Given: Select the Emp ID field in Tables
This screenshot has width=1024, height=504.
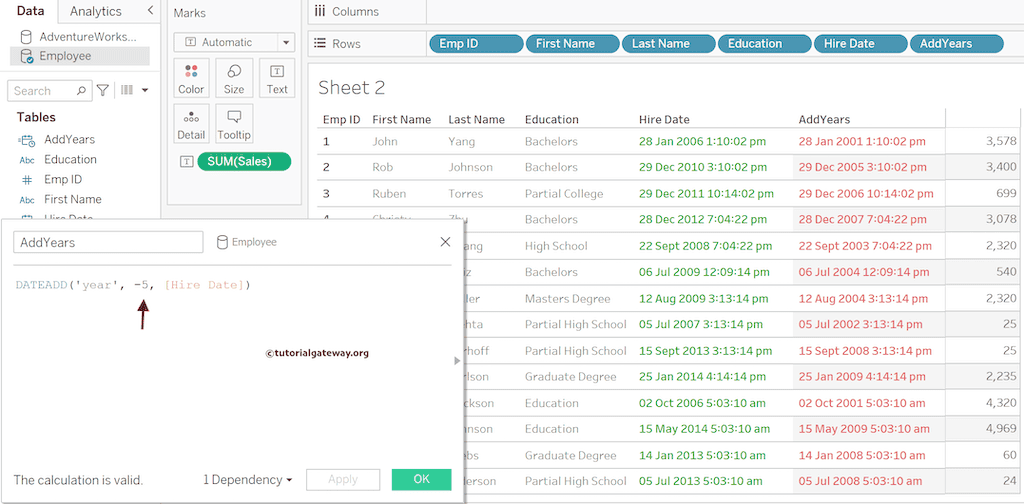Looking at the screenshot, I should [63, 180].
